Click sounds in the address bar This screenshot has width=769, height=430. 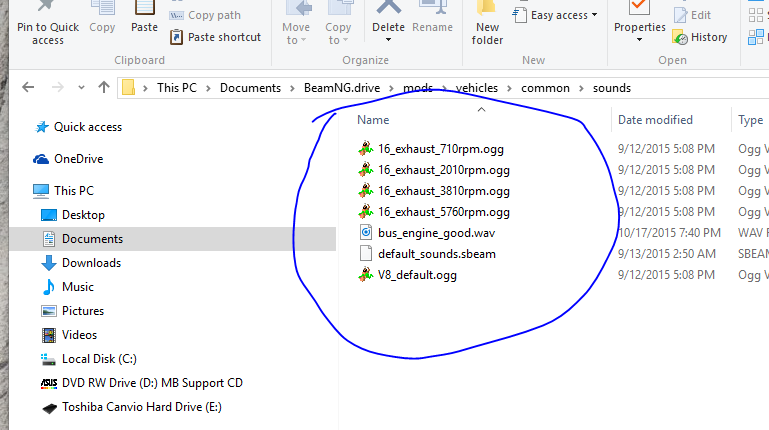click(x=612, y=88)
